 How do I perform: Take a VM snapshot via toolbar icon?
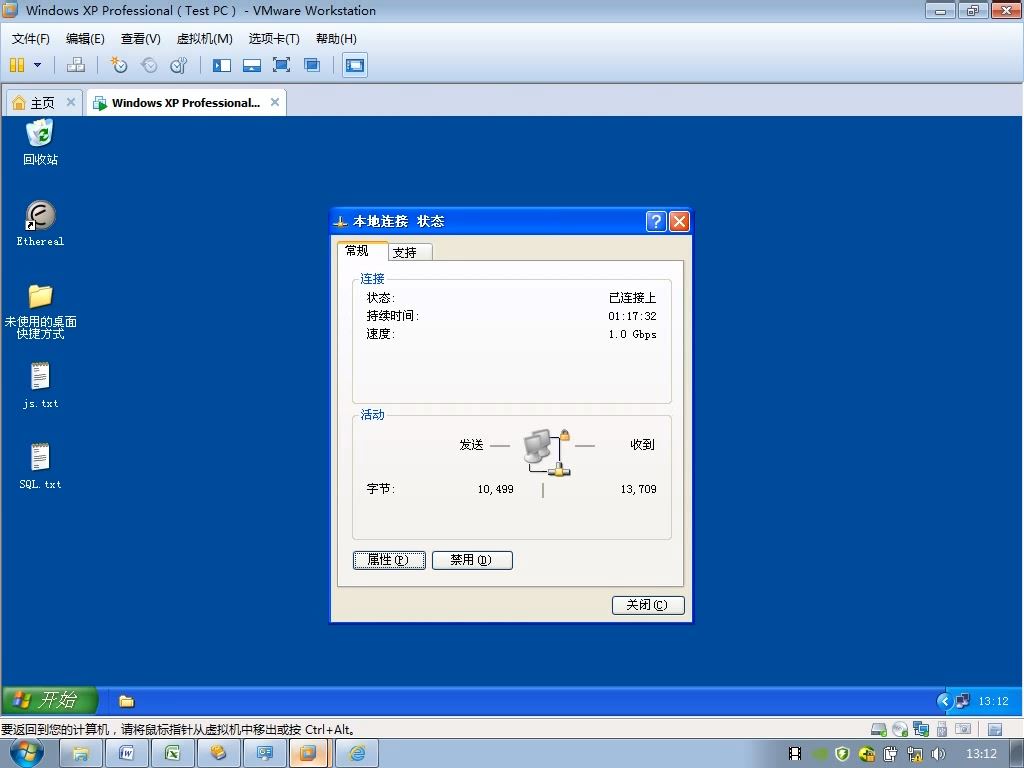[118, 65]
